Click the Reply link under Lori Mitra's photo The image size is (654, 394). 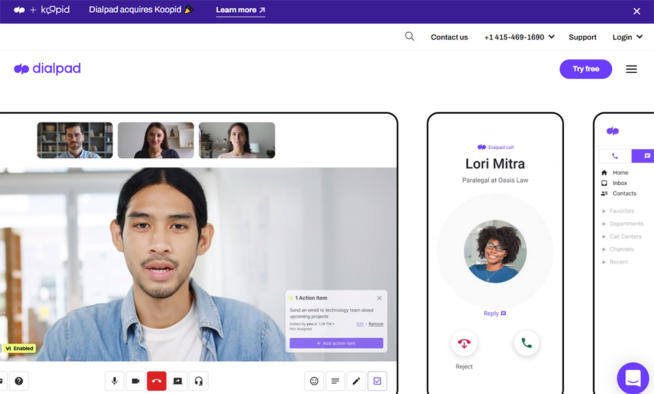[495, 313]
